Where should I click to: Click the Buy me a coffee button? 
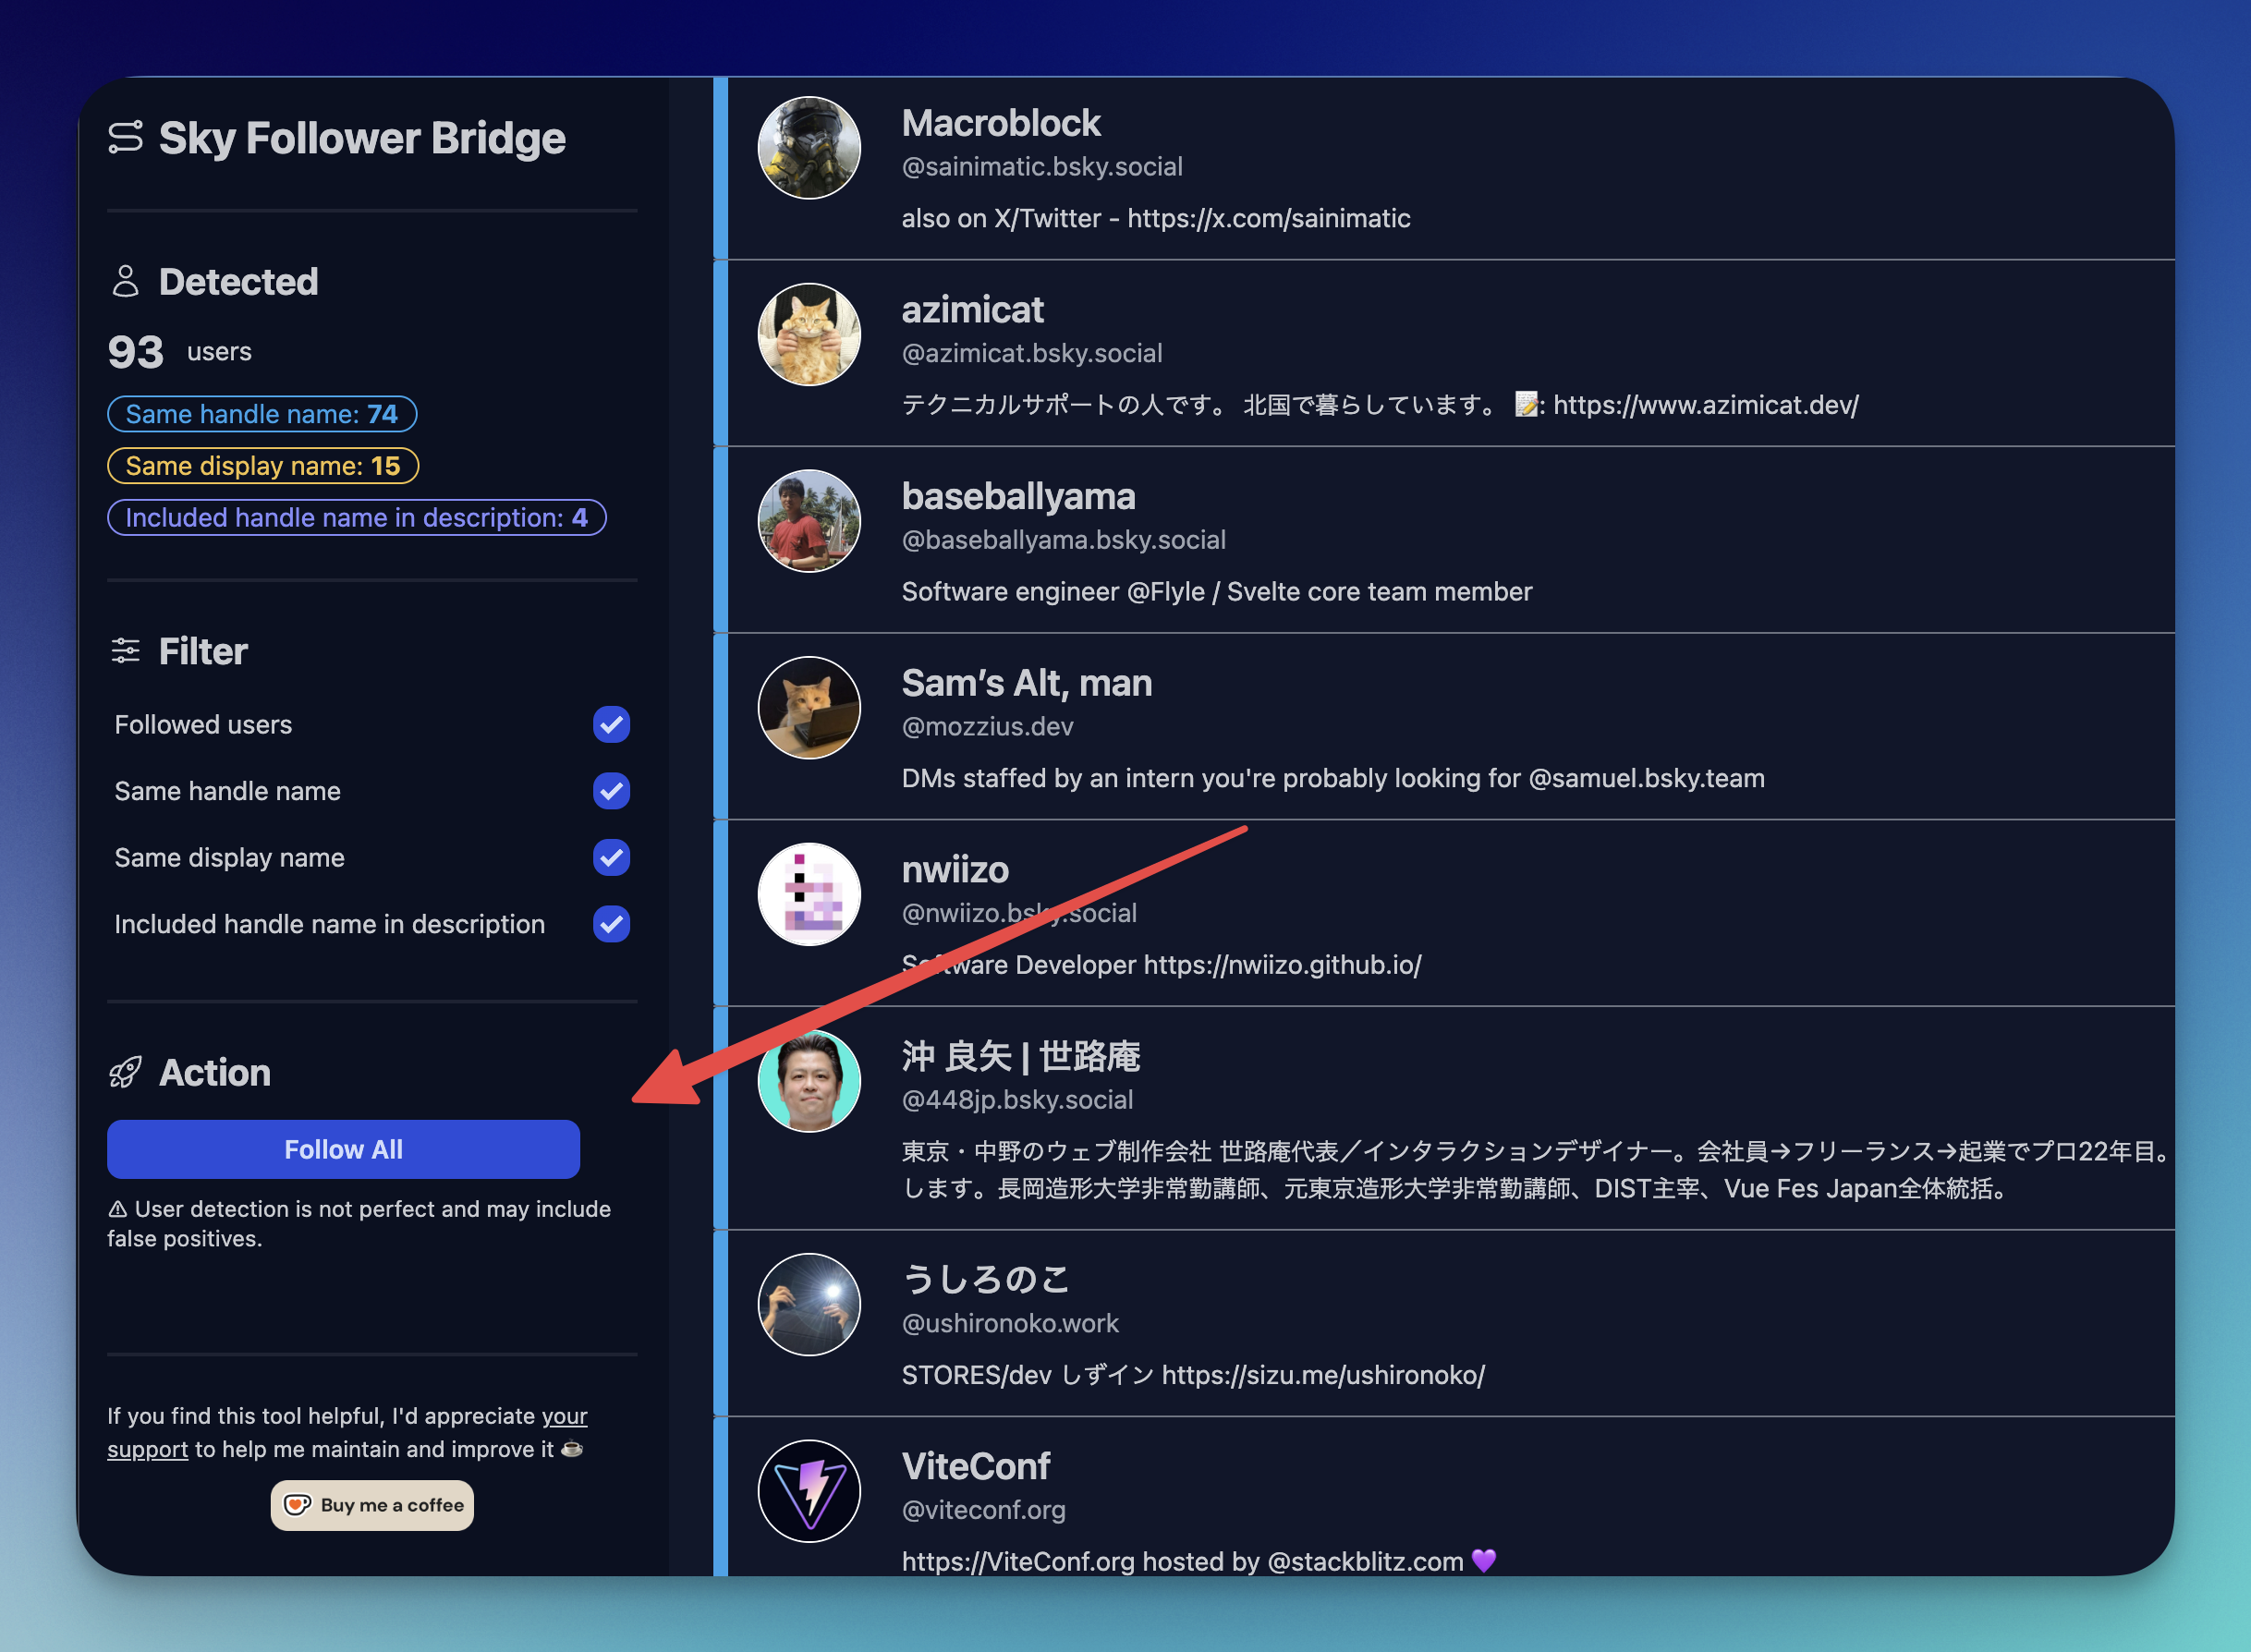click(372, 1505)
